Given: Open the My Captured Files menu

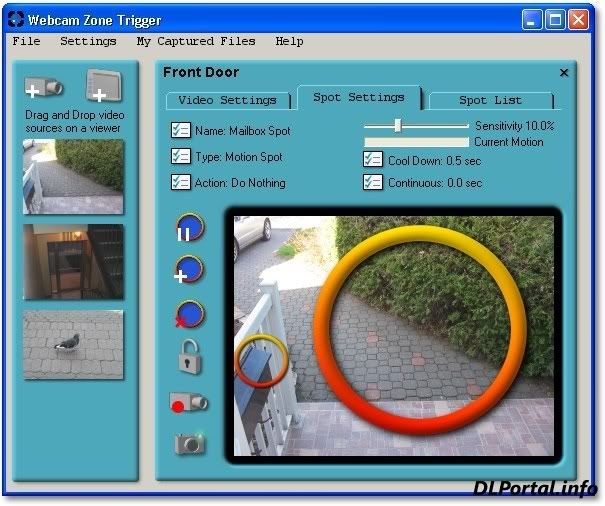Looking at the screenshot, I should click(x=196, y=41).
